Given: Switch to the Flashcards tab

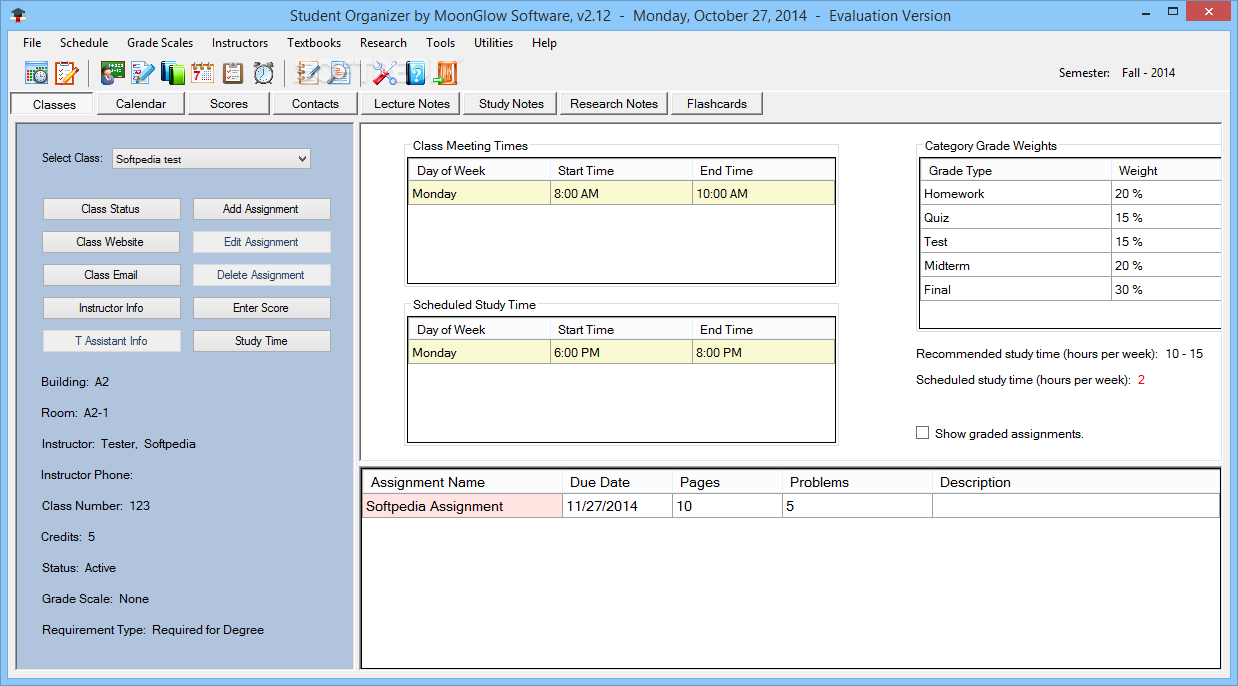Looking at the screenshot, I should pos(717,103).
